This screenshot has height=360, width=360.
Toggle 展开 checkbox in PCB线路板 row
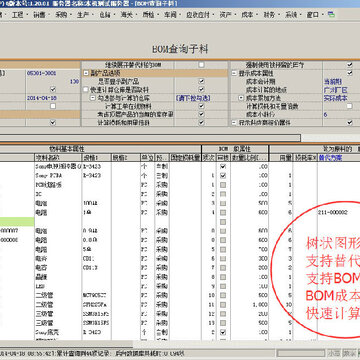click(x=223, y=184)
